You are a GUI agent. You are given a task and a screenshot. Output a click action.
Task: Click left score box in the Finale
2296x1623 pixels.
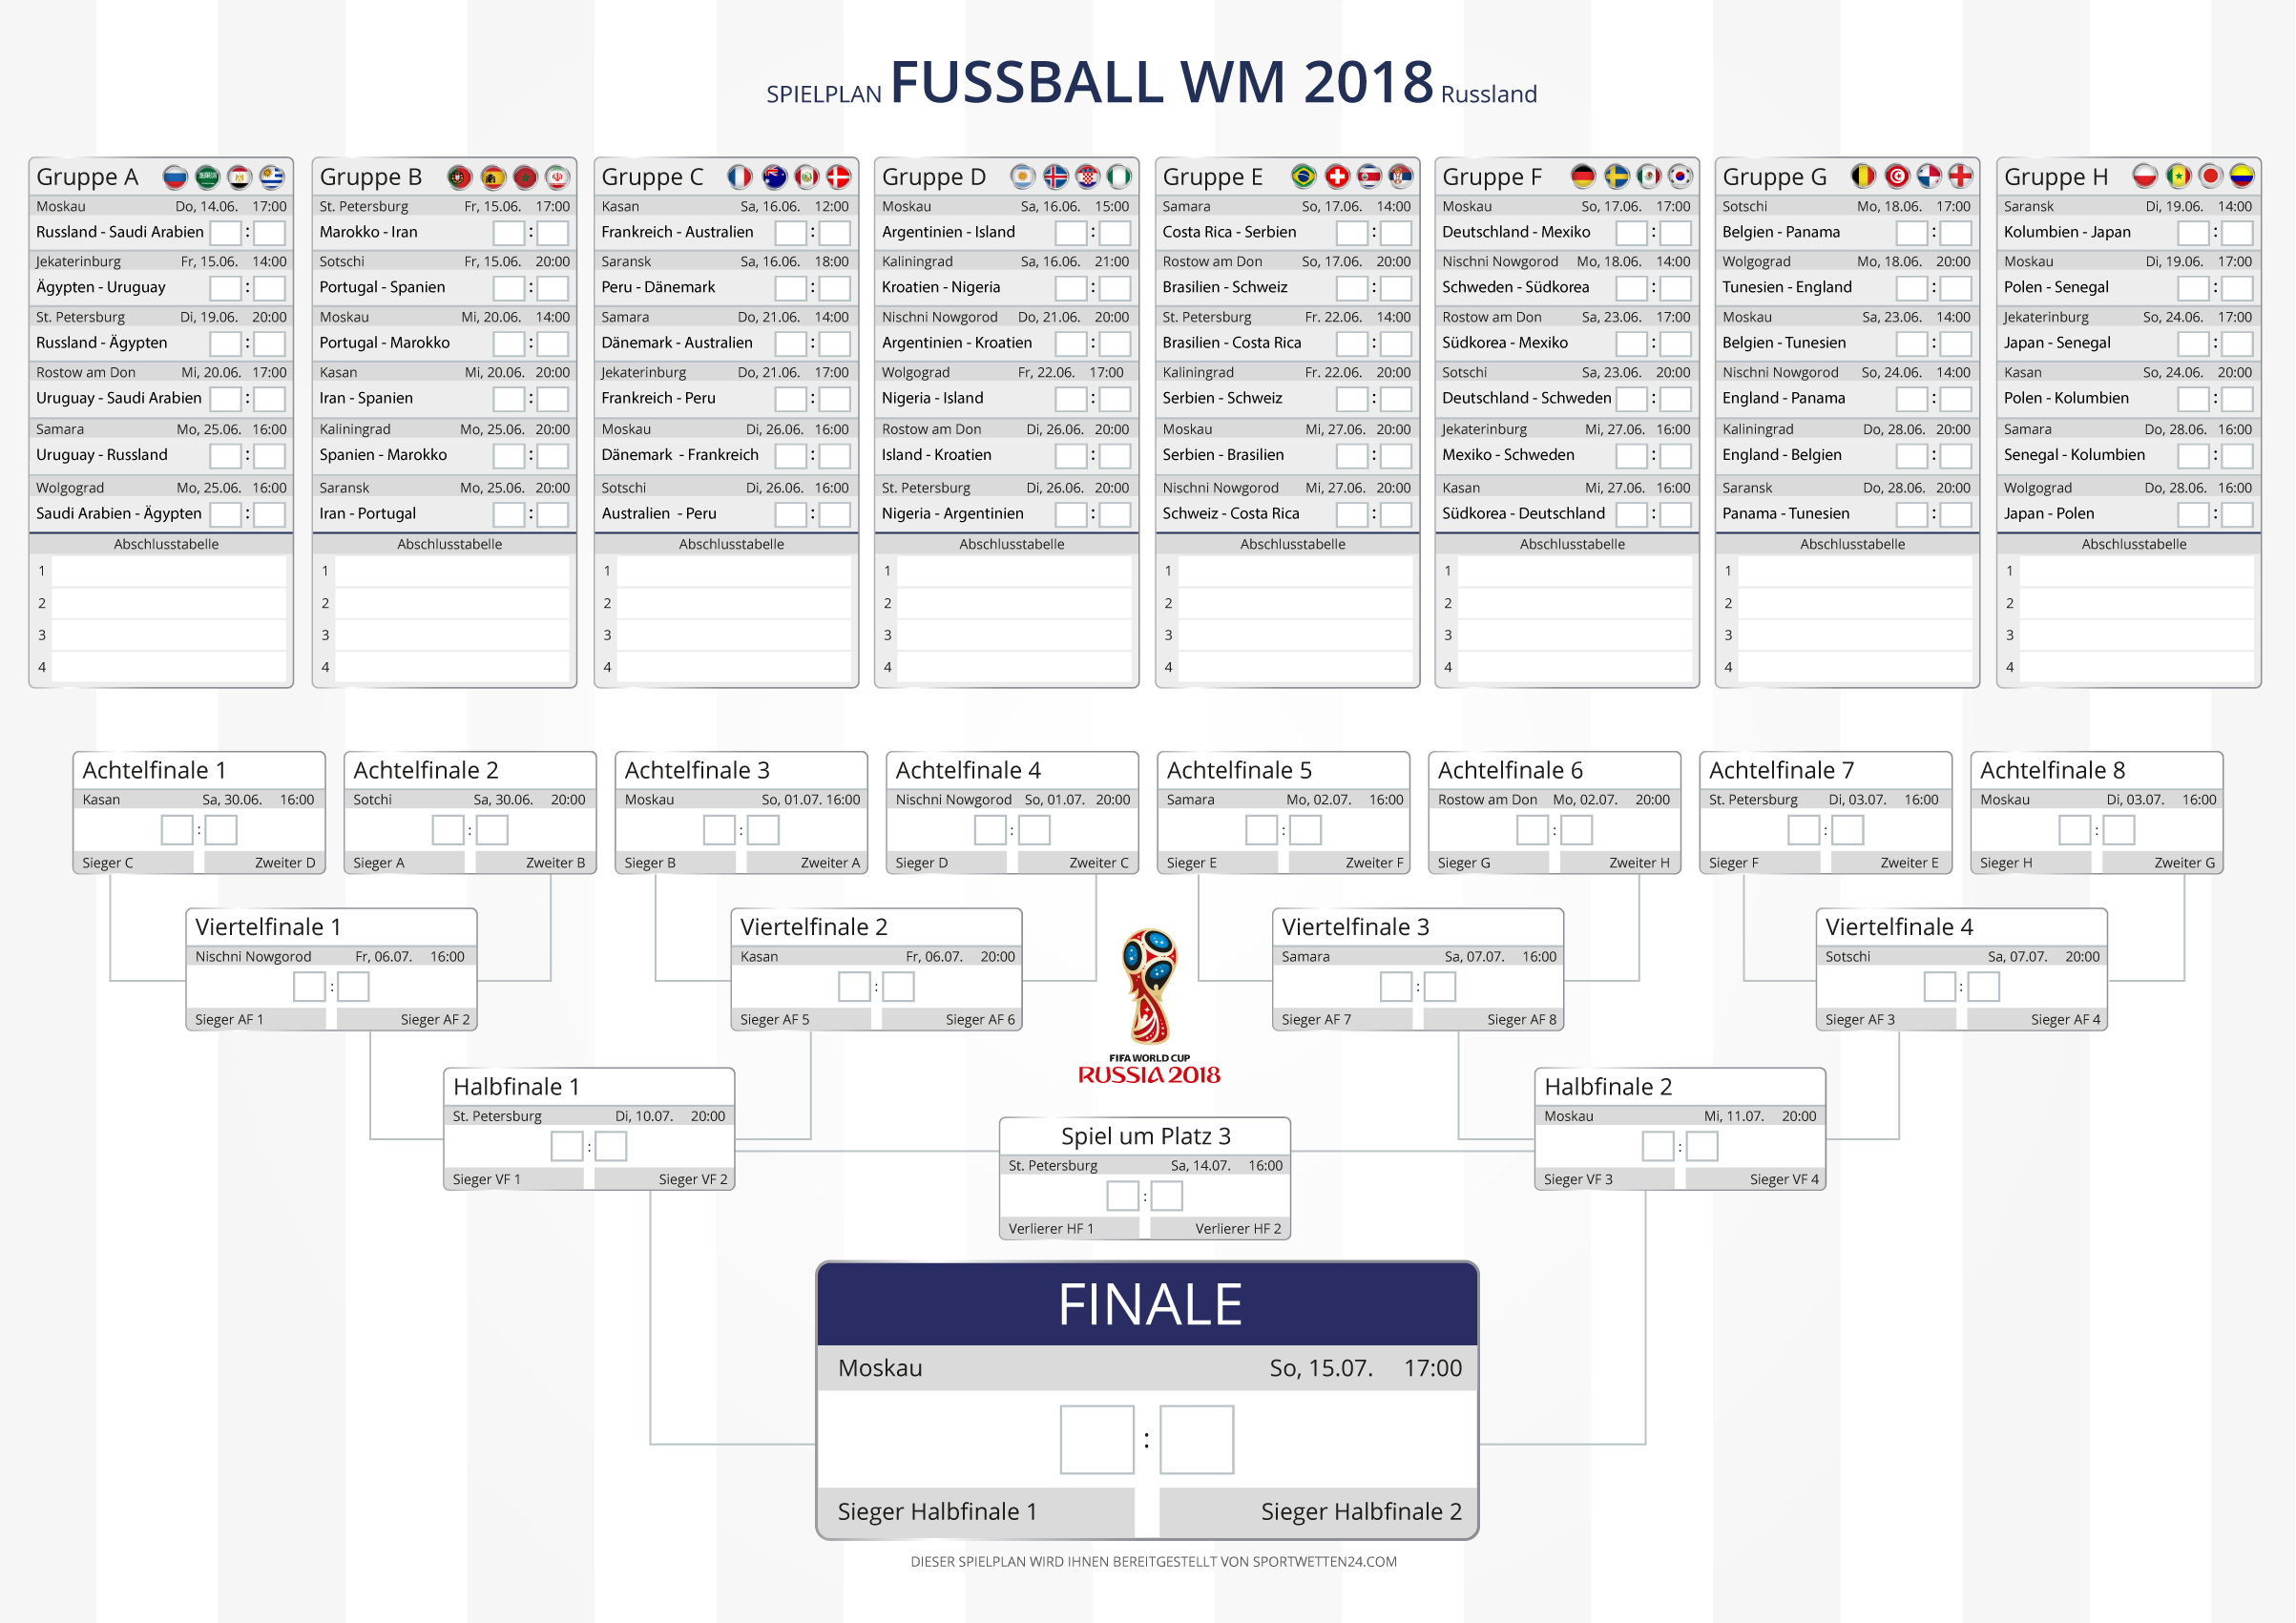click(1097, 1440)
